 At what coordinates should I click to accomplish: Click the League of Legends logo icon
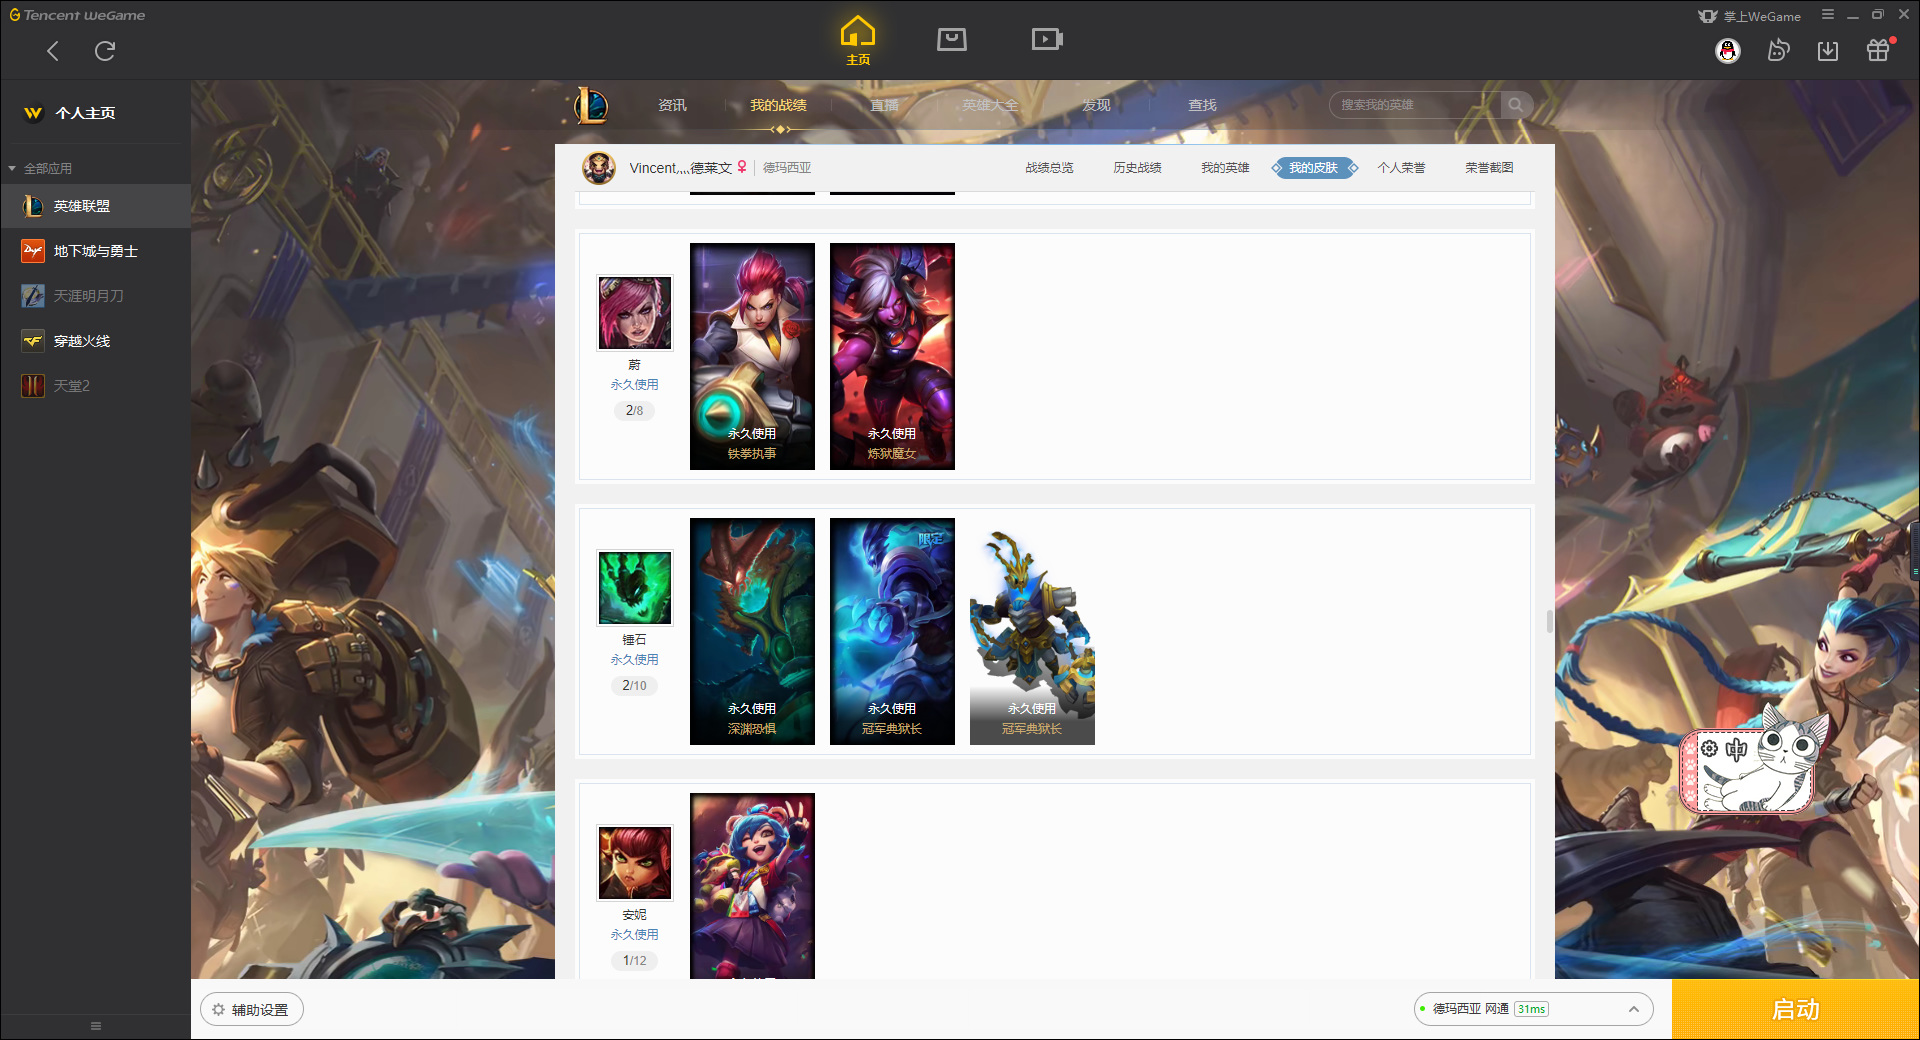tap(591, 105)
